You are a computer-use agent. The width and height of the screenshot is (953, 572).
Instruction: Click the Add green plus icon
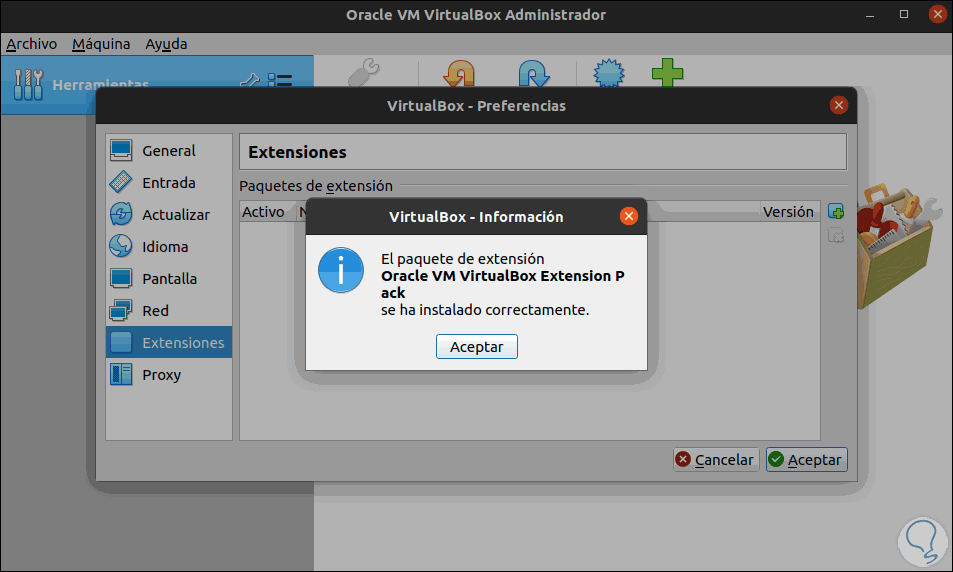tap(667, 72)
